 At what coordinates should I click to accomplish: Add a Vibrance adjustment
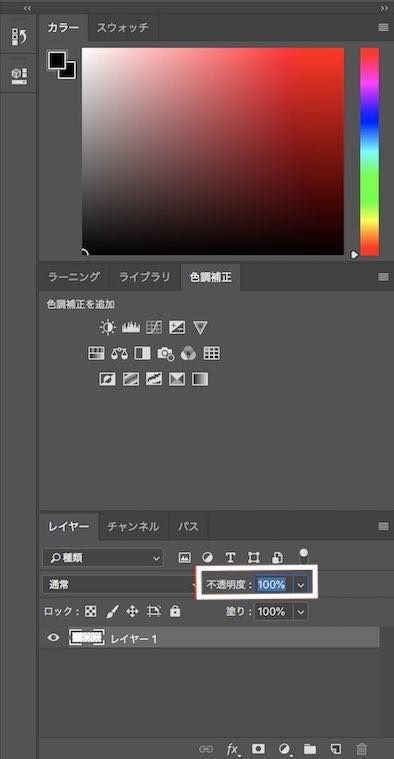[x=200, y=328]
